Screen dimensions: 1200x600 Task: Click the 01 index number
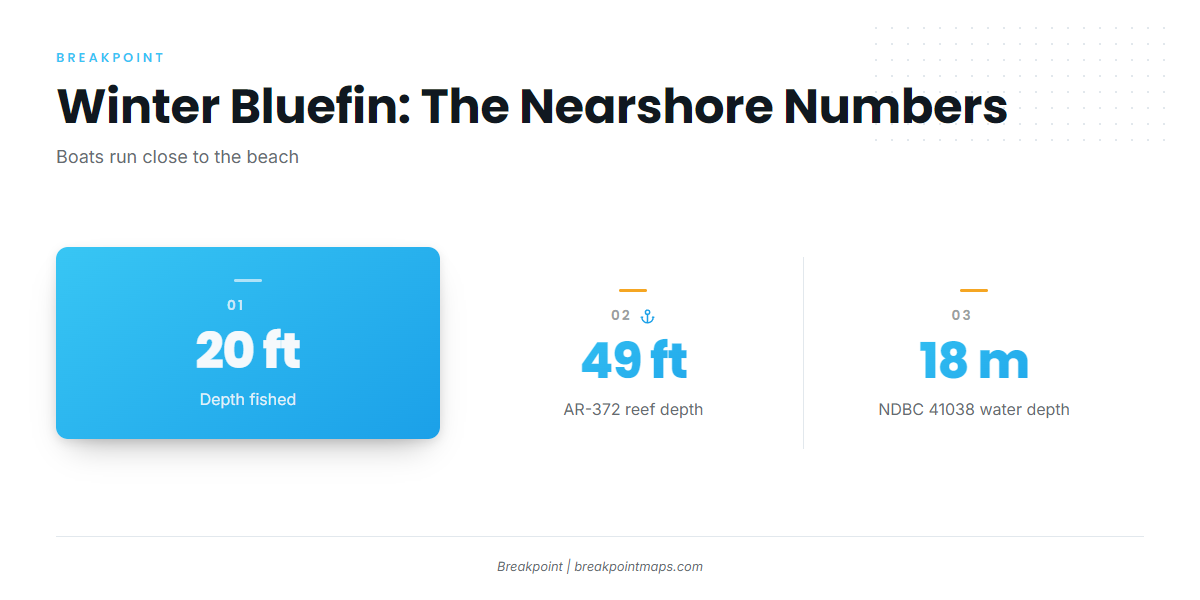point(236,306)
